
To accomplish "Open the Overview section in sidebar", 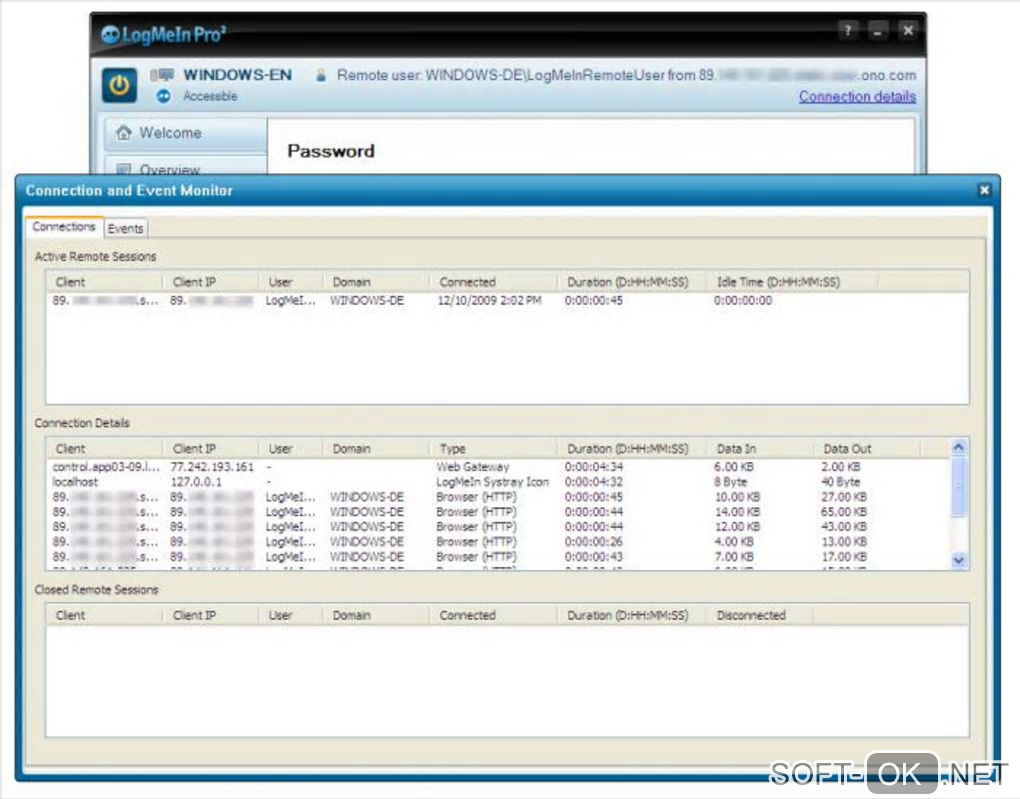I will tap(185, 166).
